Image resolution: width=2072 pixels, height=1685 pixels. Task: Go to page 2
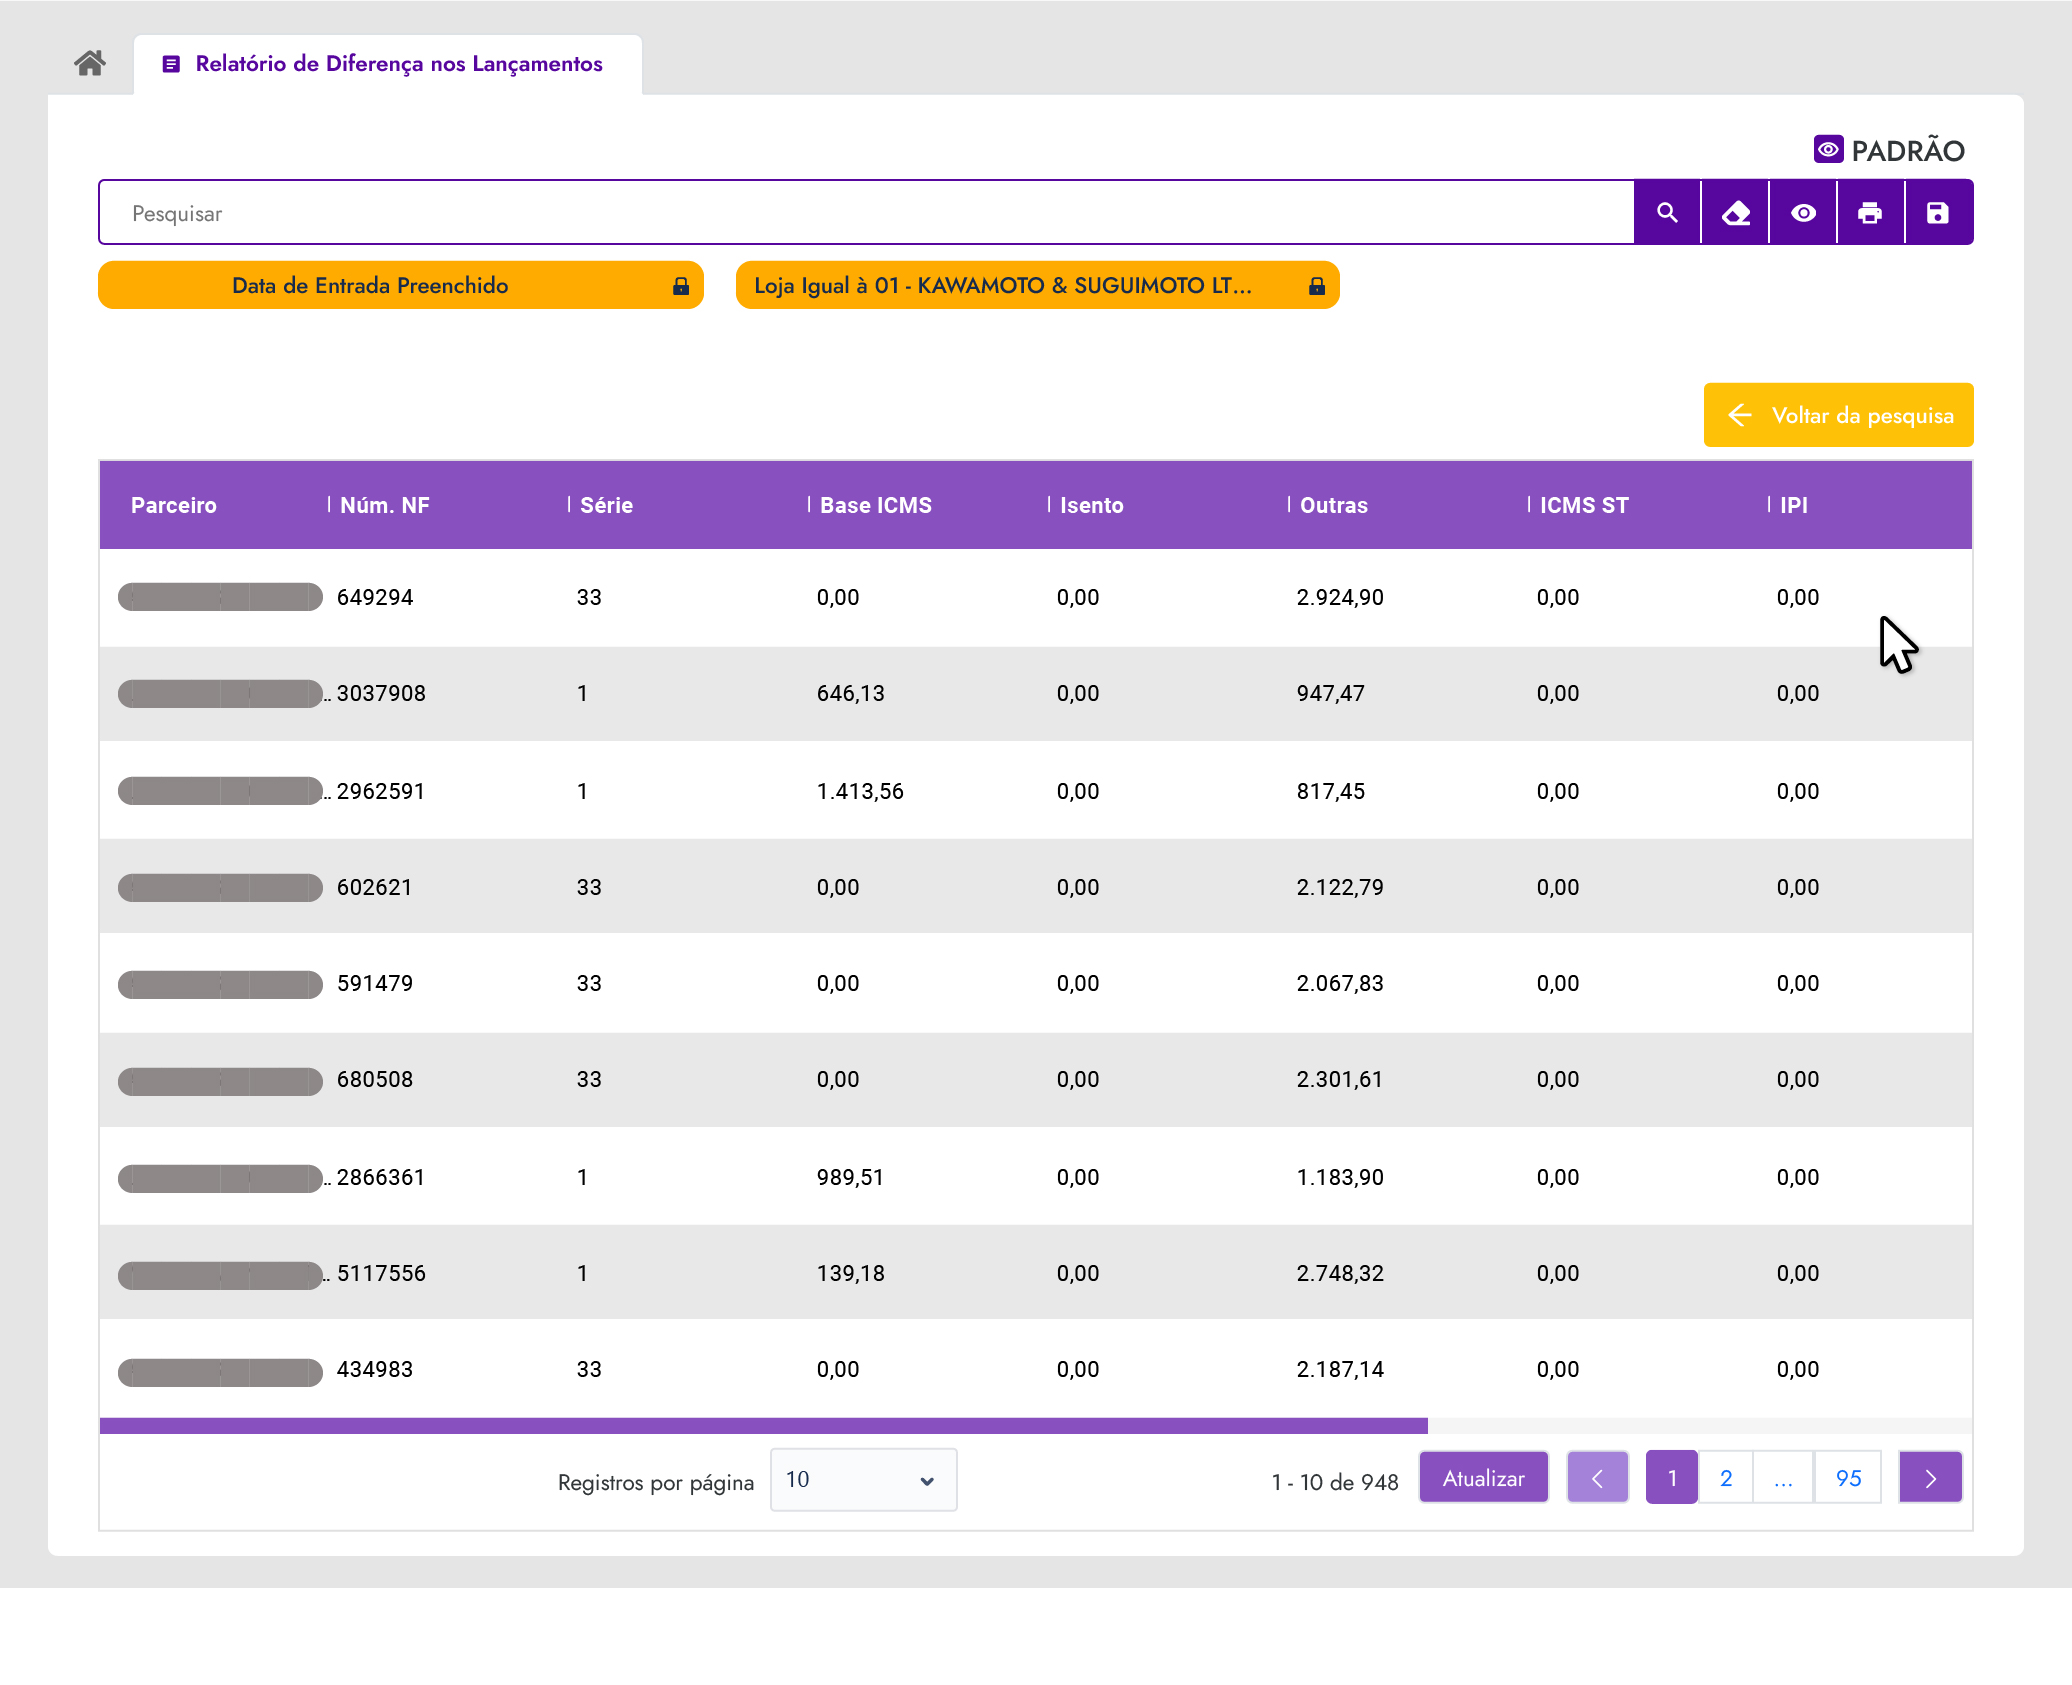(1726, 1478)
